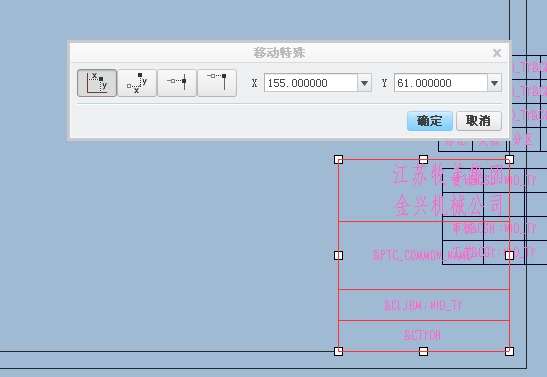Choose the snap-to-vertex move mode icon
The height and width of the screenshot is (377, 547).
click(217, 83)
